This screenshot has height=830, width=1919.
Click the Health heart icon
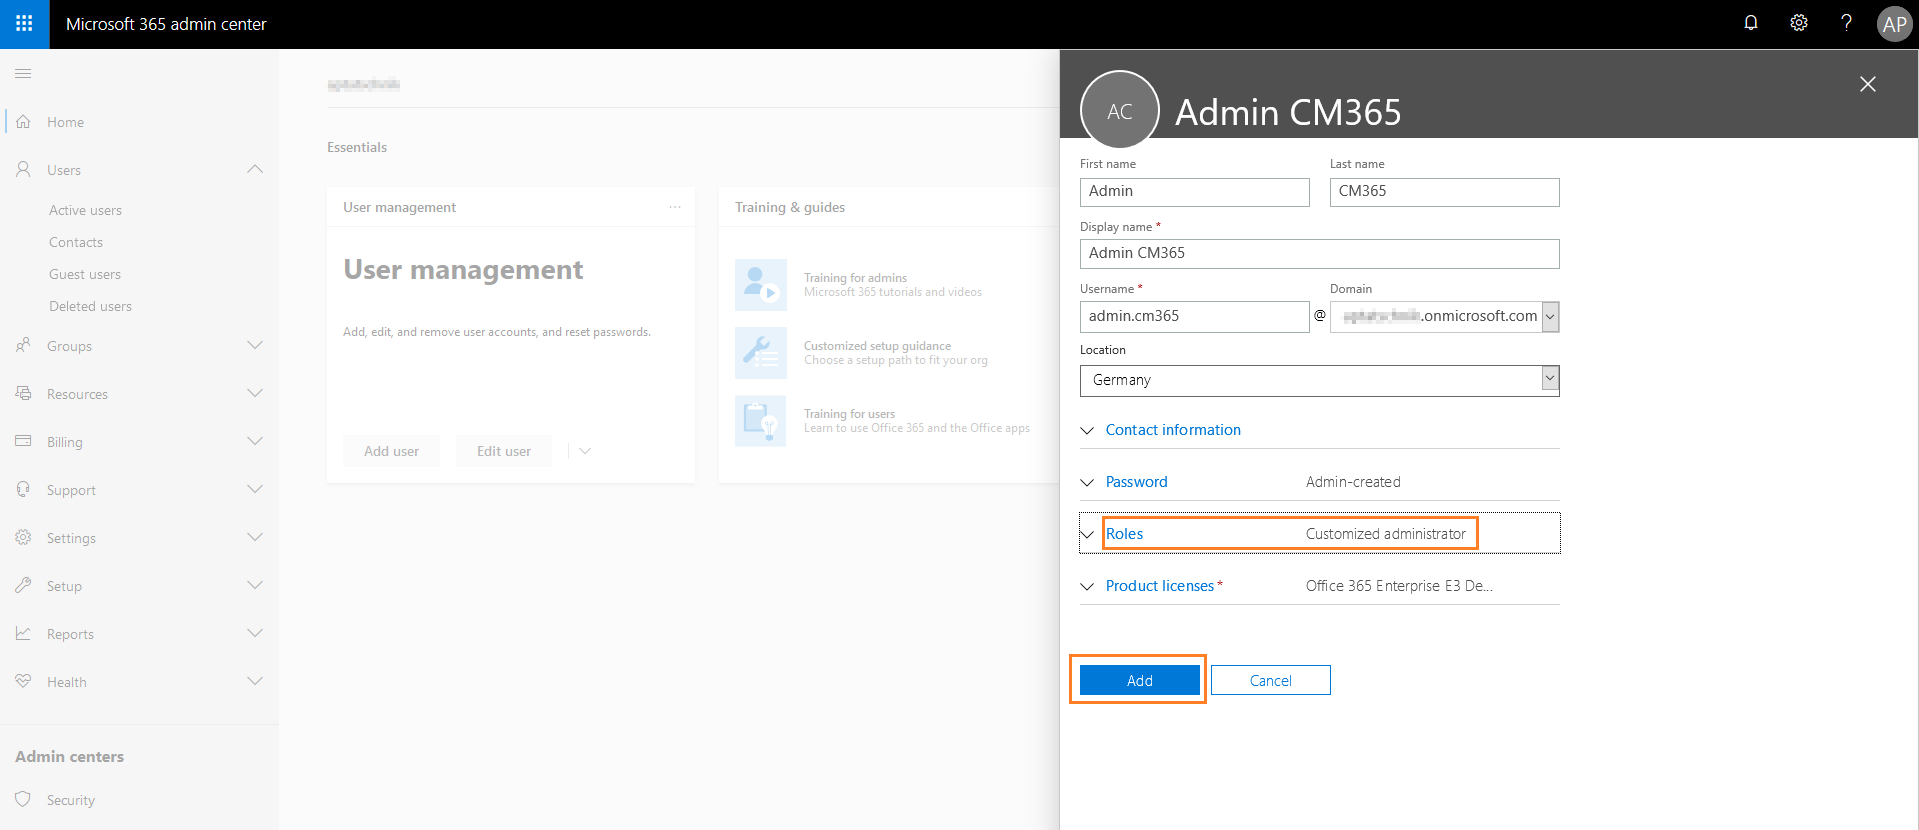[23, 681]
